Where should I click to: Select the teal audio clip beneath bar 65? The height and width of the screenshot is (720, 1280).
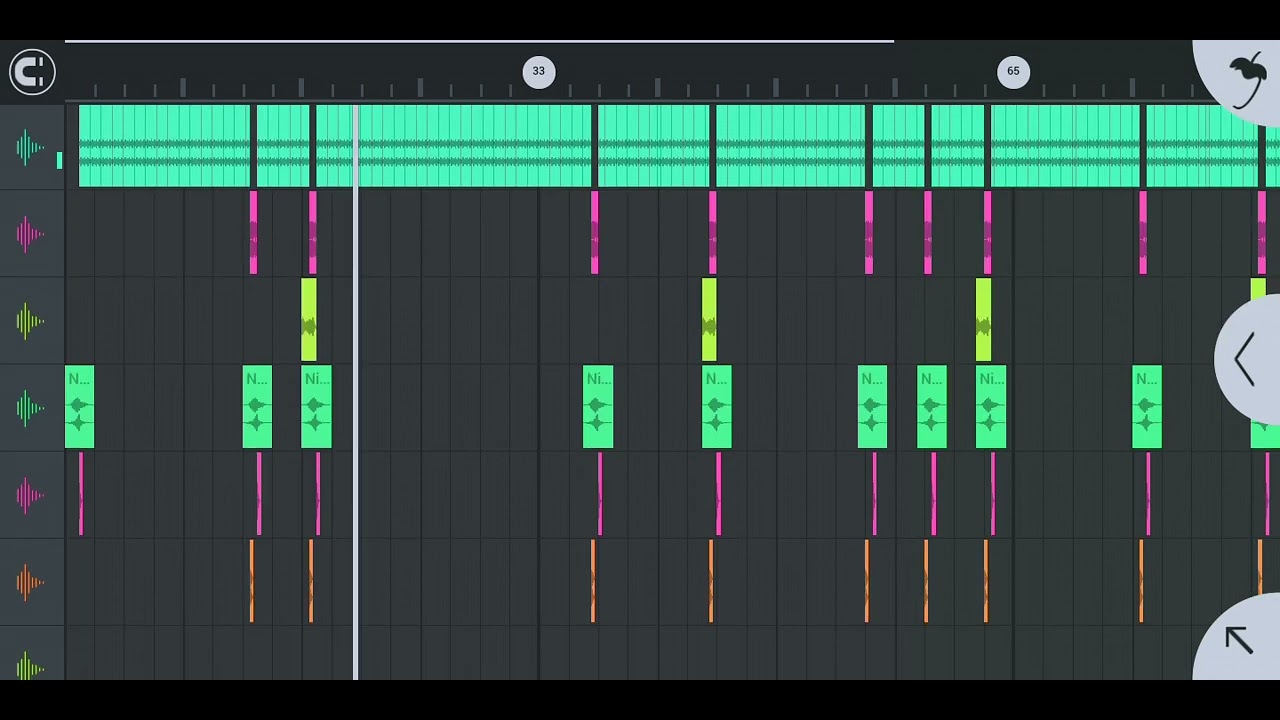point(1065,146)
